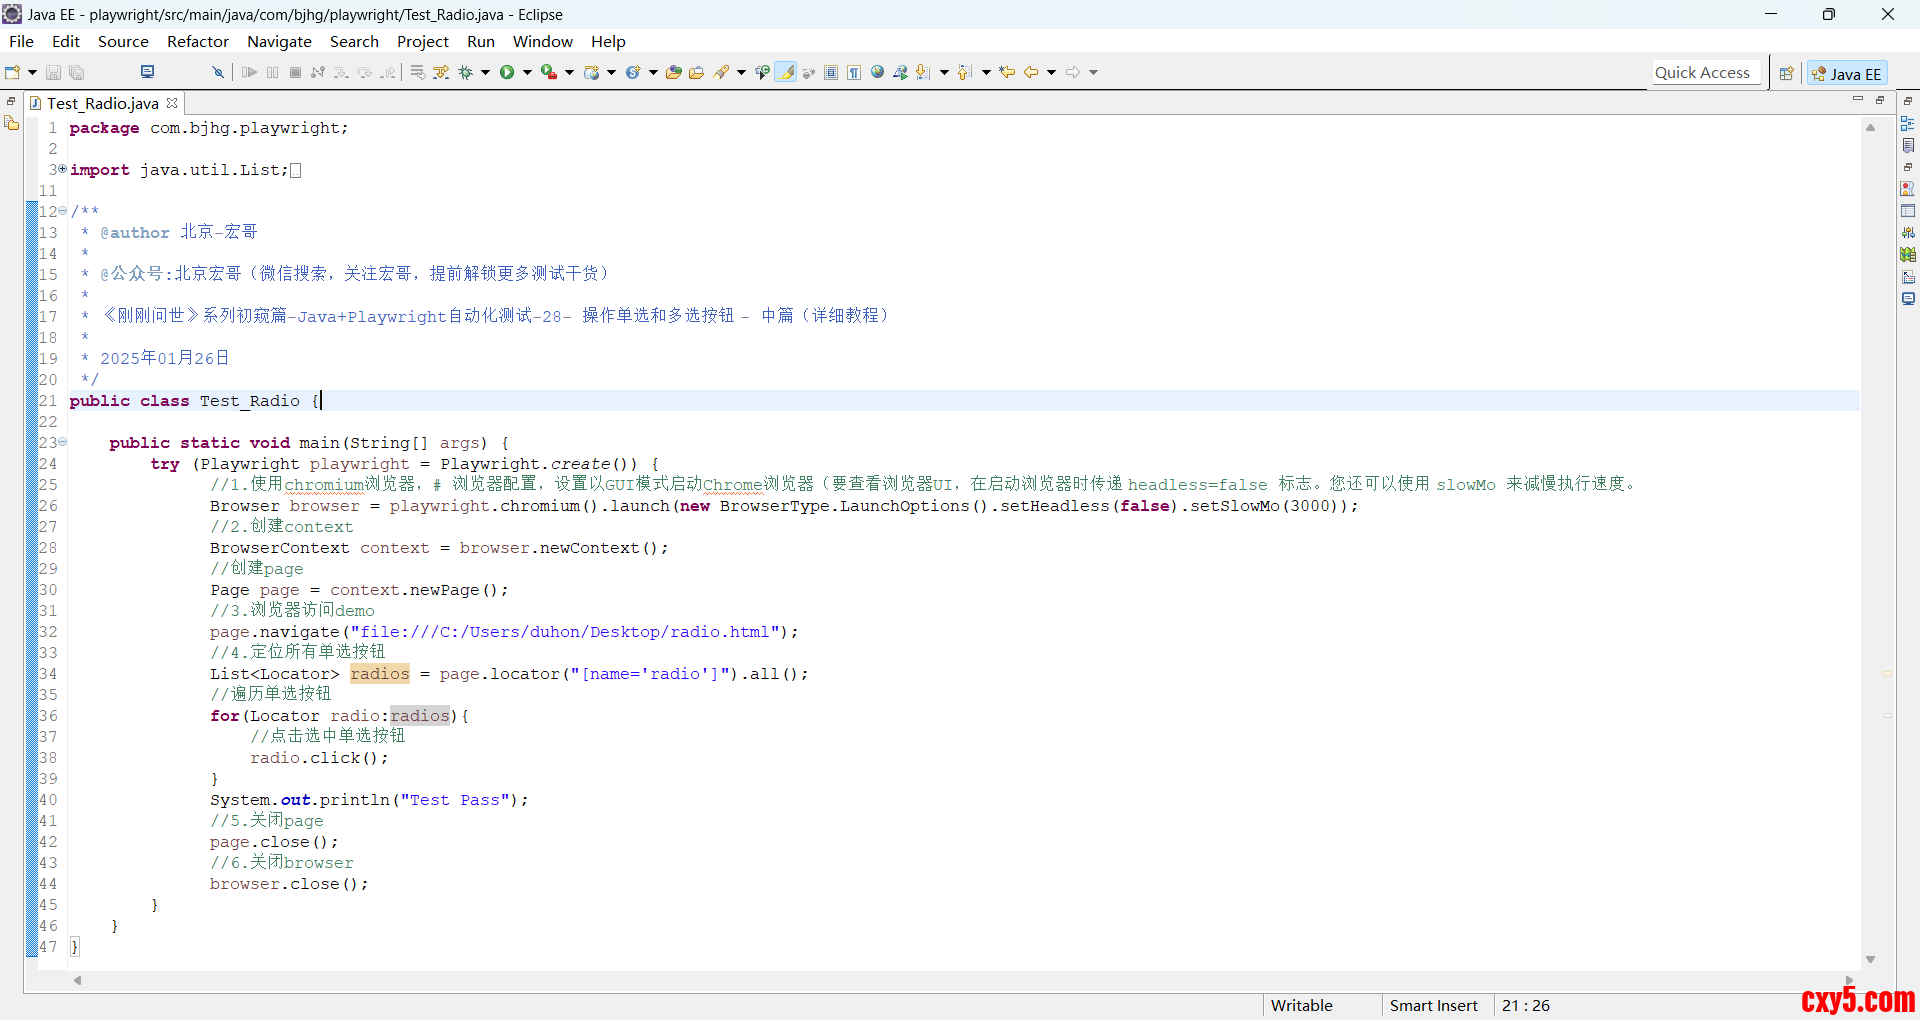Open the Run button dropdown arrow
This screenshot has height=1020, width=1920.
click(x=527, y=72)
